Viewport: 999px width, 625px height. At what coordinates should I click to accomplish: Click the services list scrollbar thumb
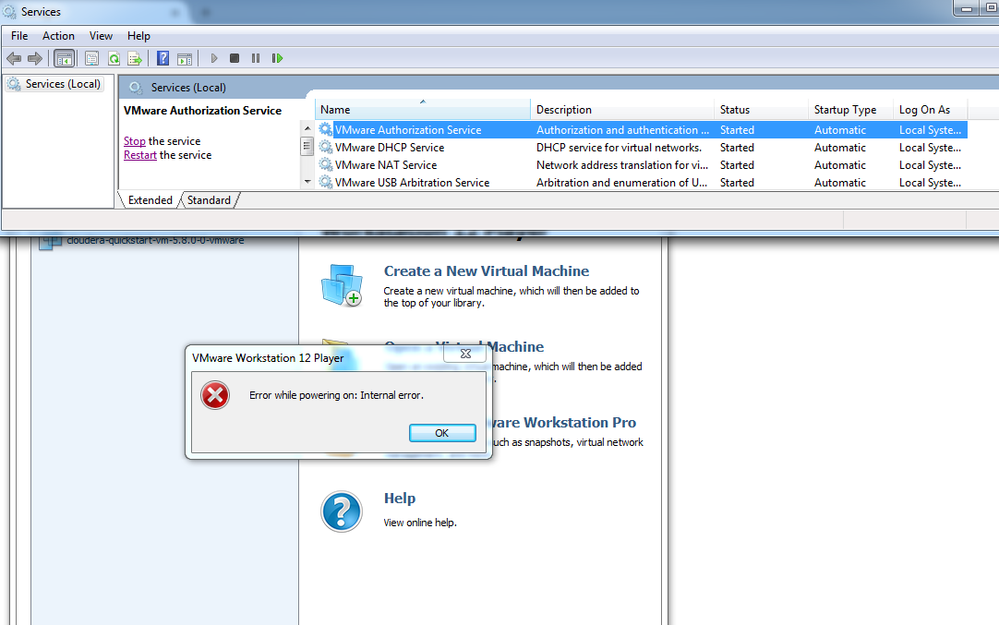307,147
